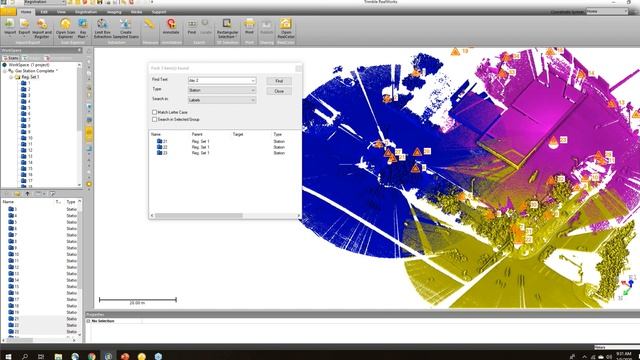Switch to the Edit ribbon tab

(x=44, y=12)
